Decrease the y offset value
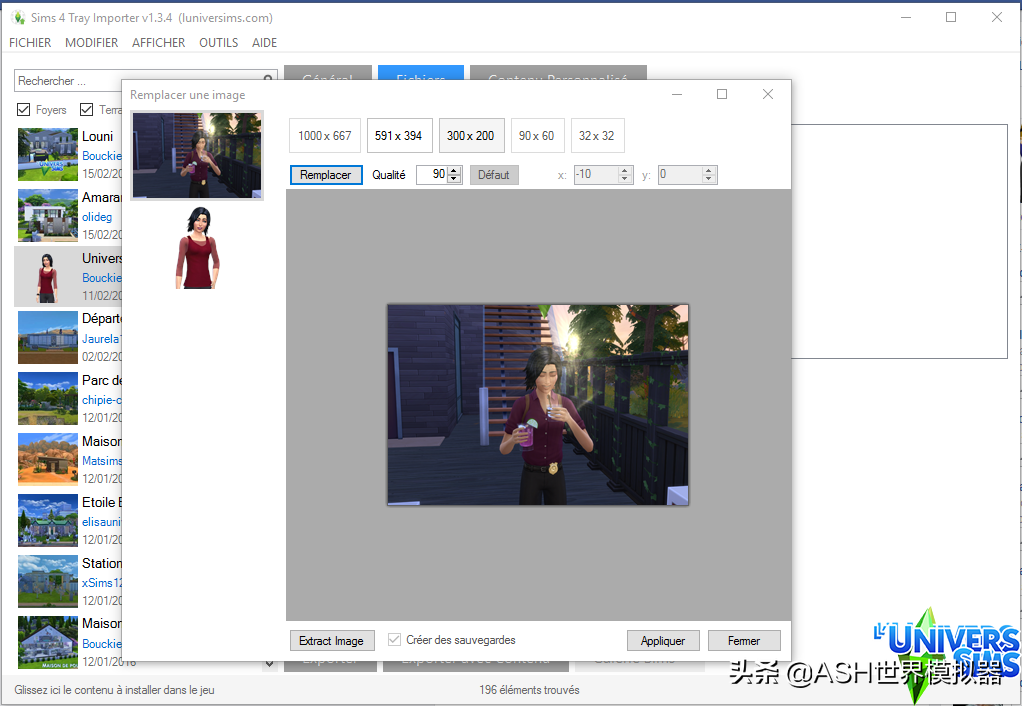Screen dimensions: 1022x706 [x=709, y=179]
